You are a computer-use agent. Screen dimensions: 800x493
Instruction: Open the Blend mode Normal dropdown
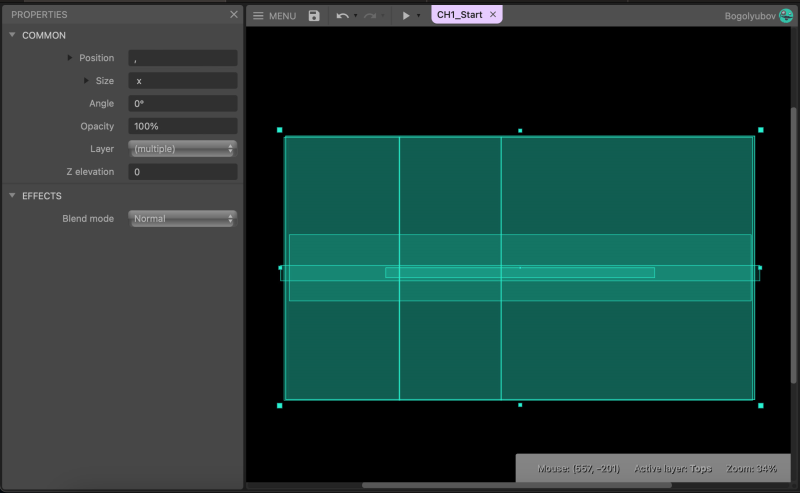click(183, 218)
